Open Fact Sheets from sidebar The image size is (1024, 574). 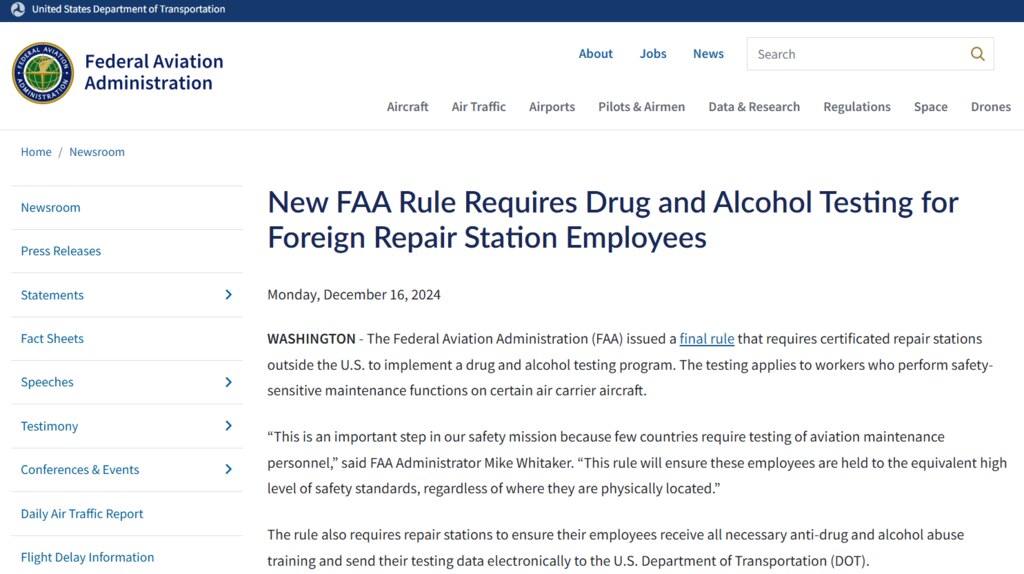tap(52, 338)
